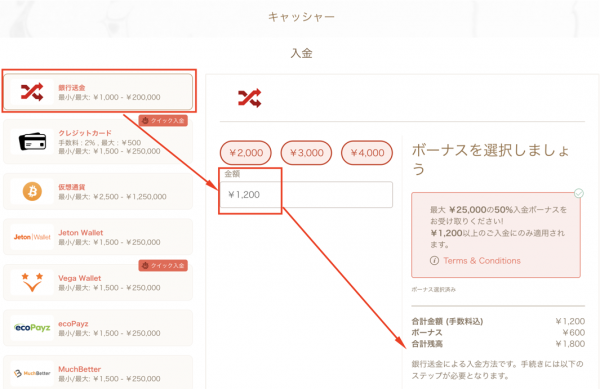Click the Bitcoin coin icon
This screenshot has width=600, height=389.
coord(33,191)
